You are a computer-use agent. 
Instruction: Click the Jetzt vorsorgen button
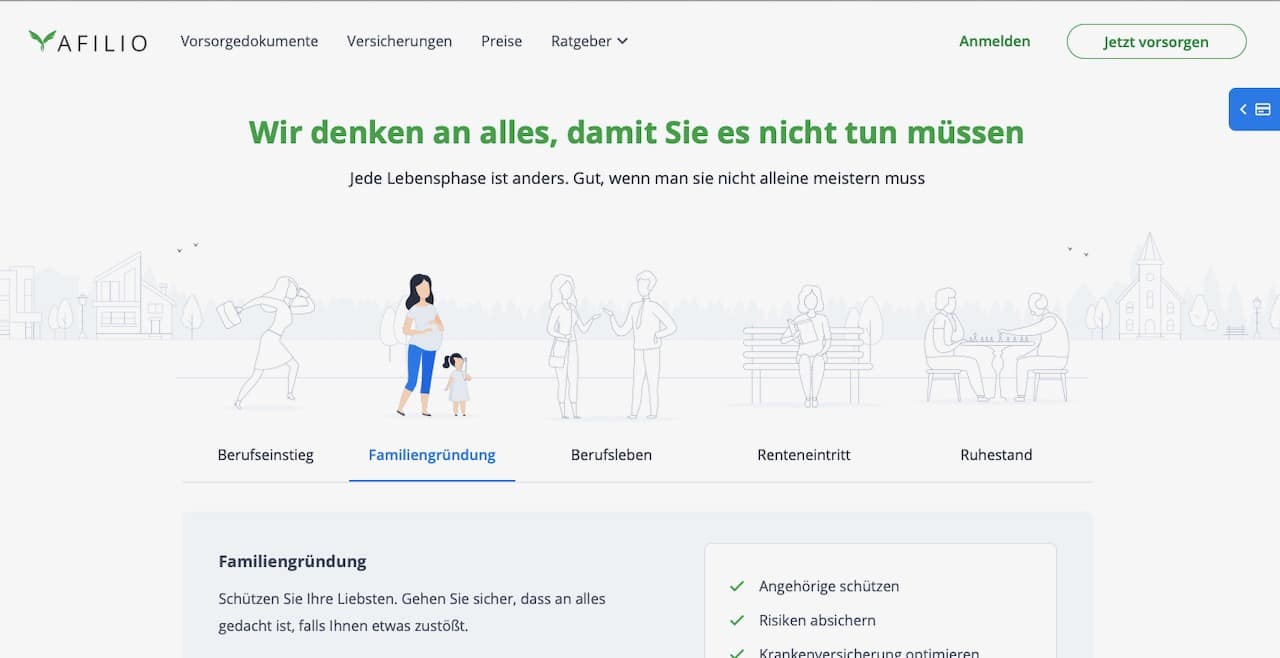click(x=1156, y=41)
